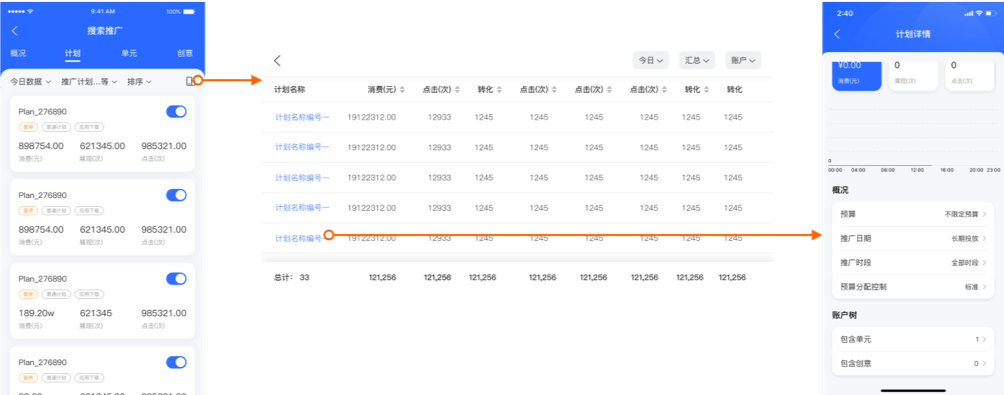The image size is (1004, 395).
Task: Expand the 推广日期 row showing 长期投放
Action: coord(912,238)
